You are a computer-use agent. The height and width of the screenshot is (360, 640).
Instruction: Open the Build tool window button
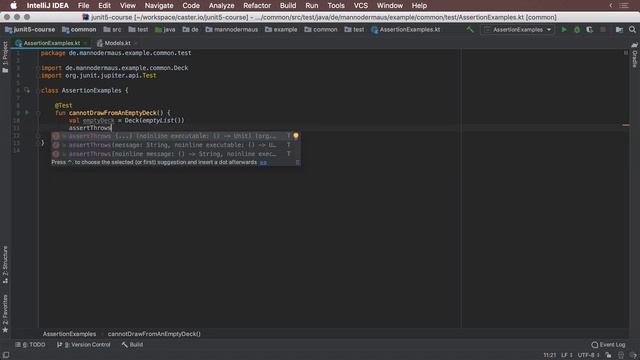[132, 344]
